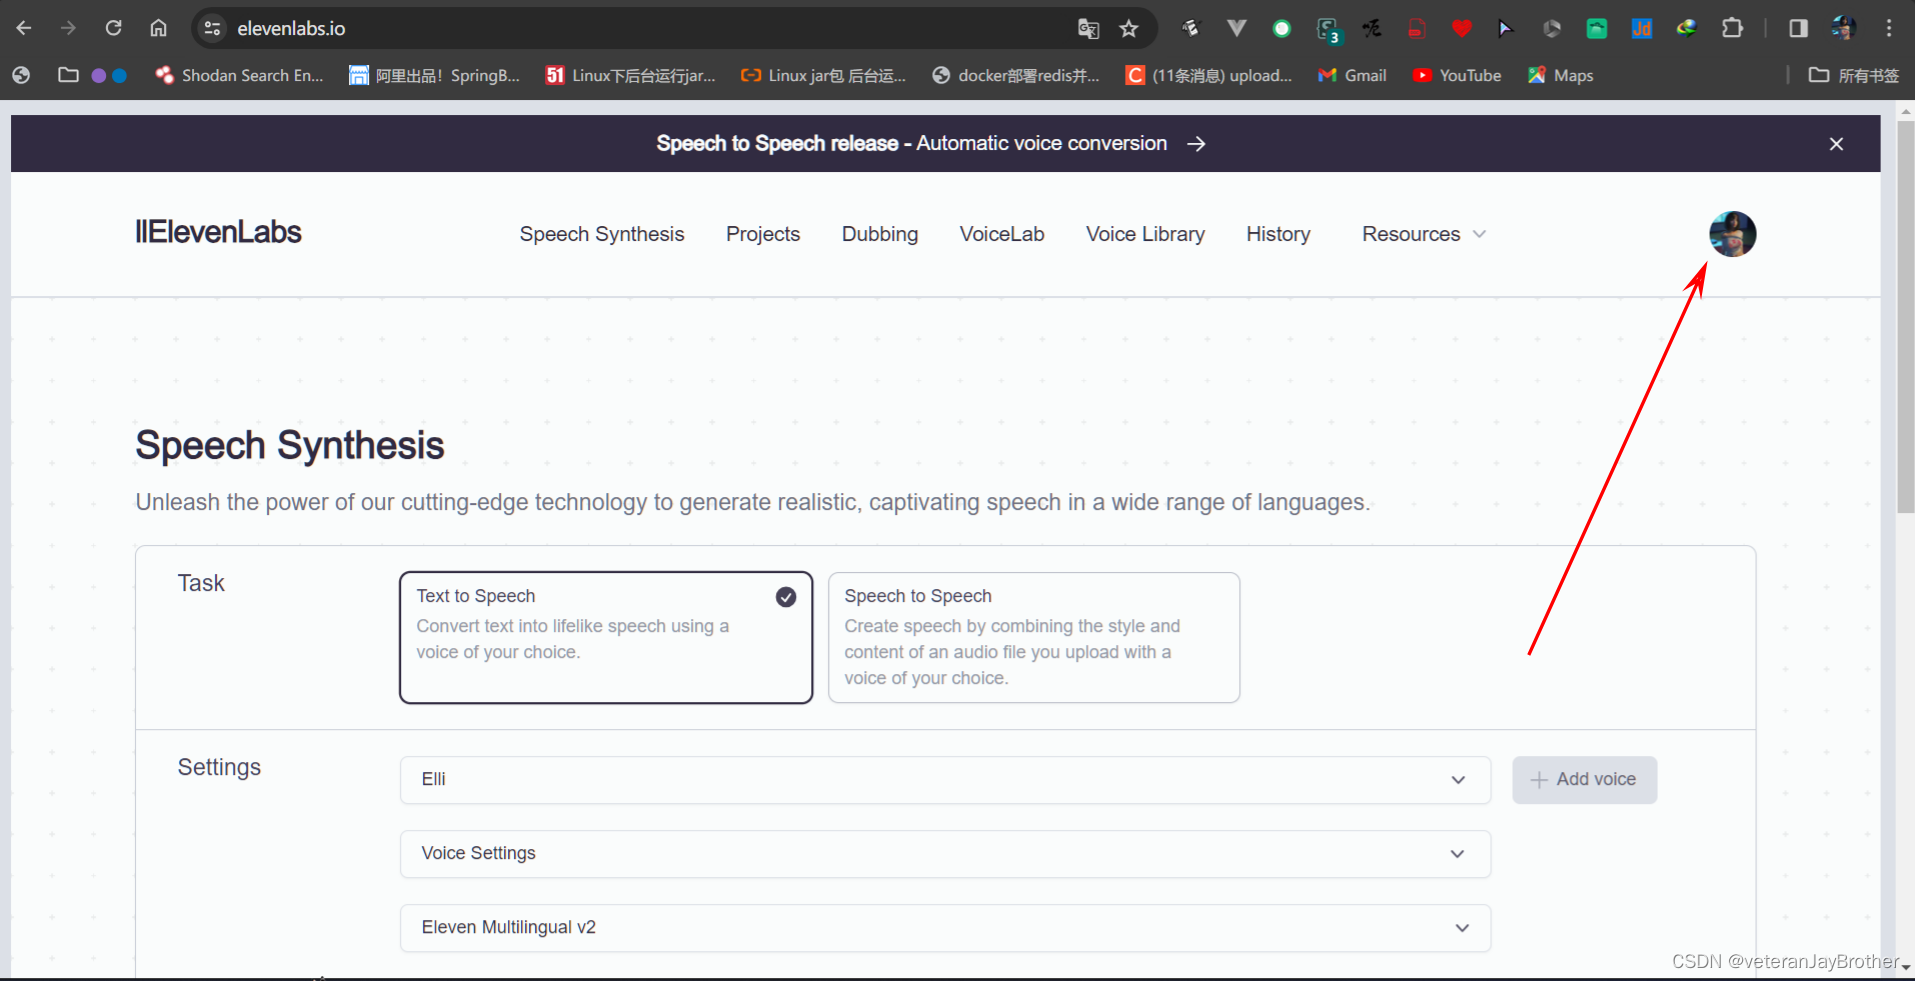This screenshot has height=981, width=1915.
Task: Open the extensions puzzle menu
Action: 1732,28
